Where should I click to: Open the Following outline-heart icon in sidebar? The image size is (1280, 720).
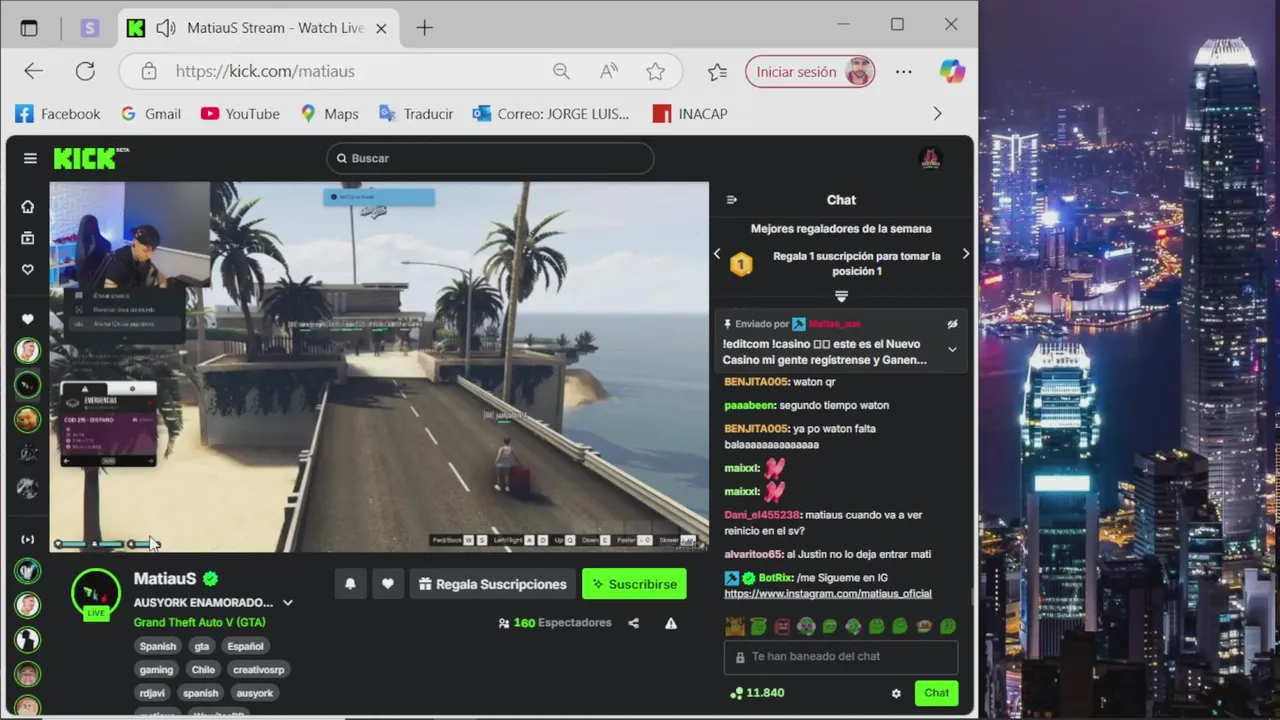[x=28, y=269]
